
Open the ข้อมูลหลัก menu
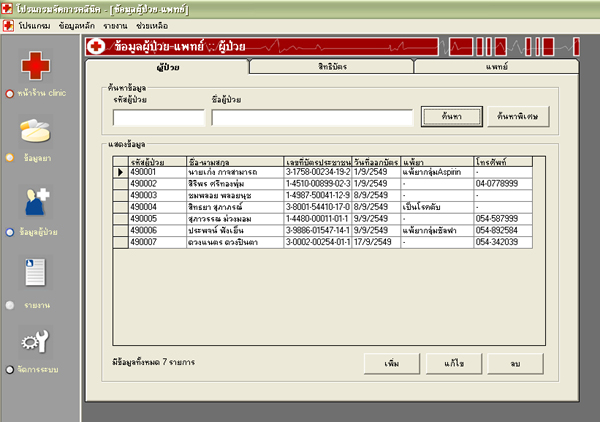[77, 22]
